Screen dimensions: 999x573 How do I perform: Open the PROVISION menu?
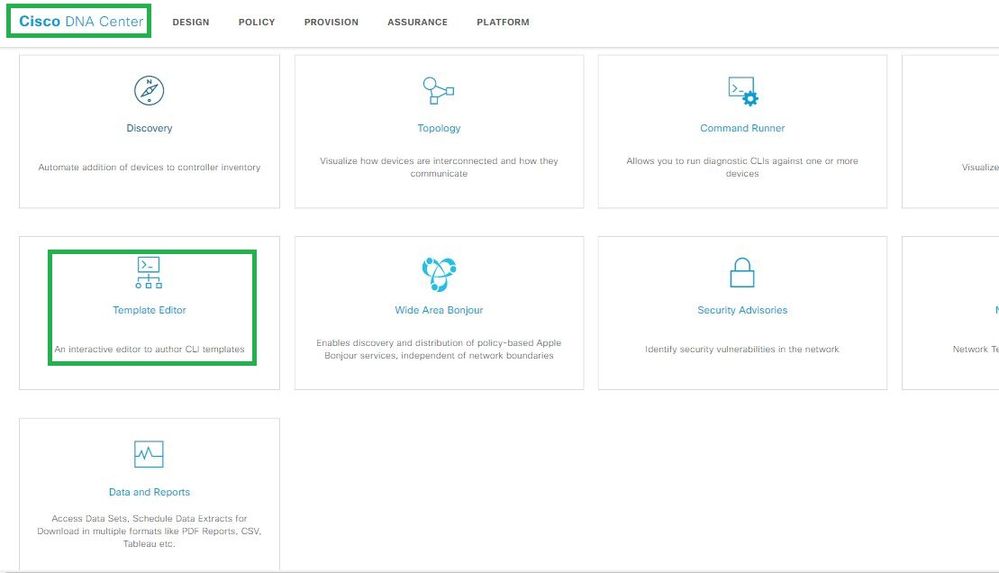(x=331, y=22)
